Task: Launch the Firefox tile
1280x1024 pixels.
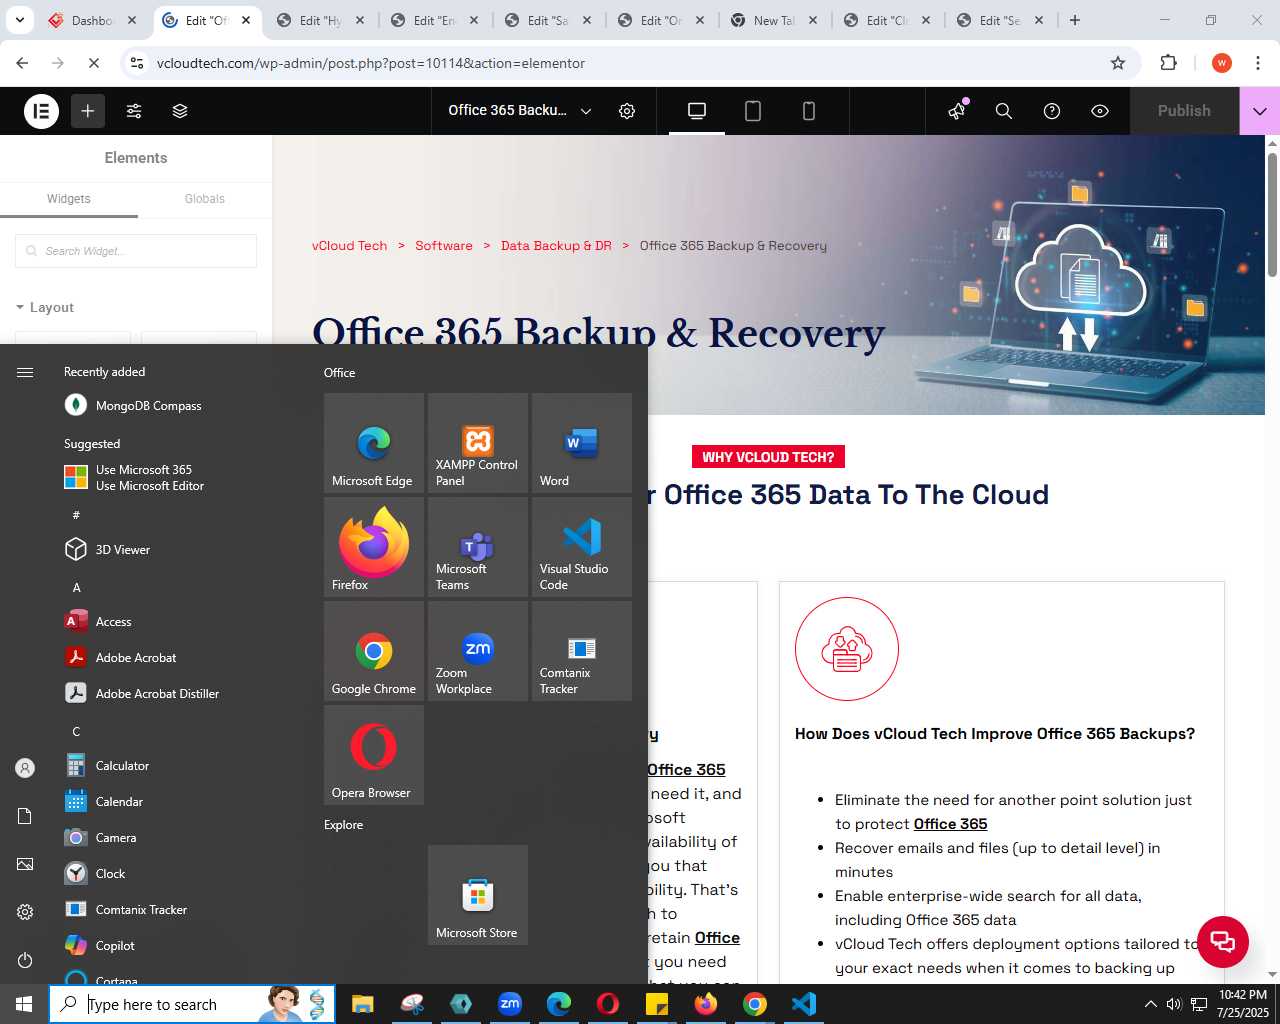Action: (x=374, y=547)
